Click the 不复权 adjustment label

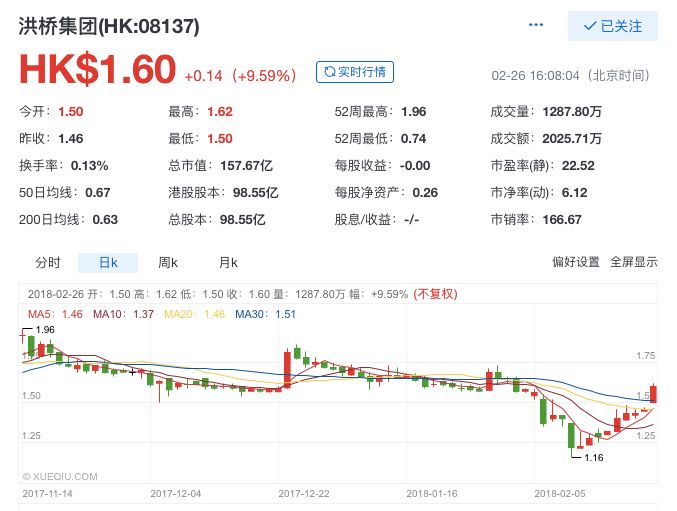click(x=435, y=294)
